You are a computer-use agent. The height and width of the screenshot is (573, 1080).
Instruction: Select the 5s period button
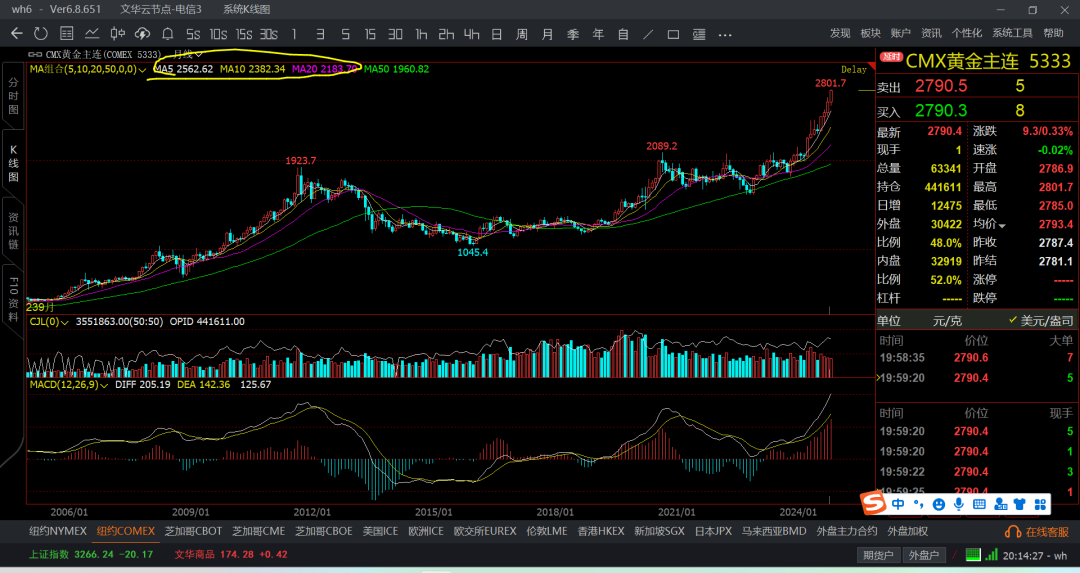[193, 34]
